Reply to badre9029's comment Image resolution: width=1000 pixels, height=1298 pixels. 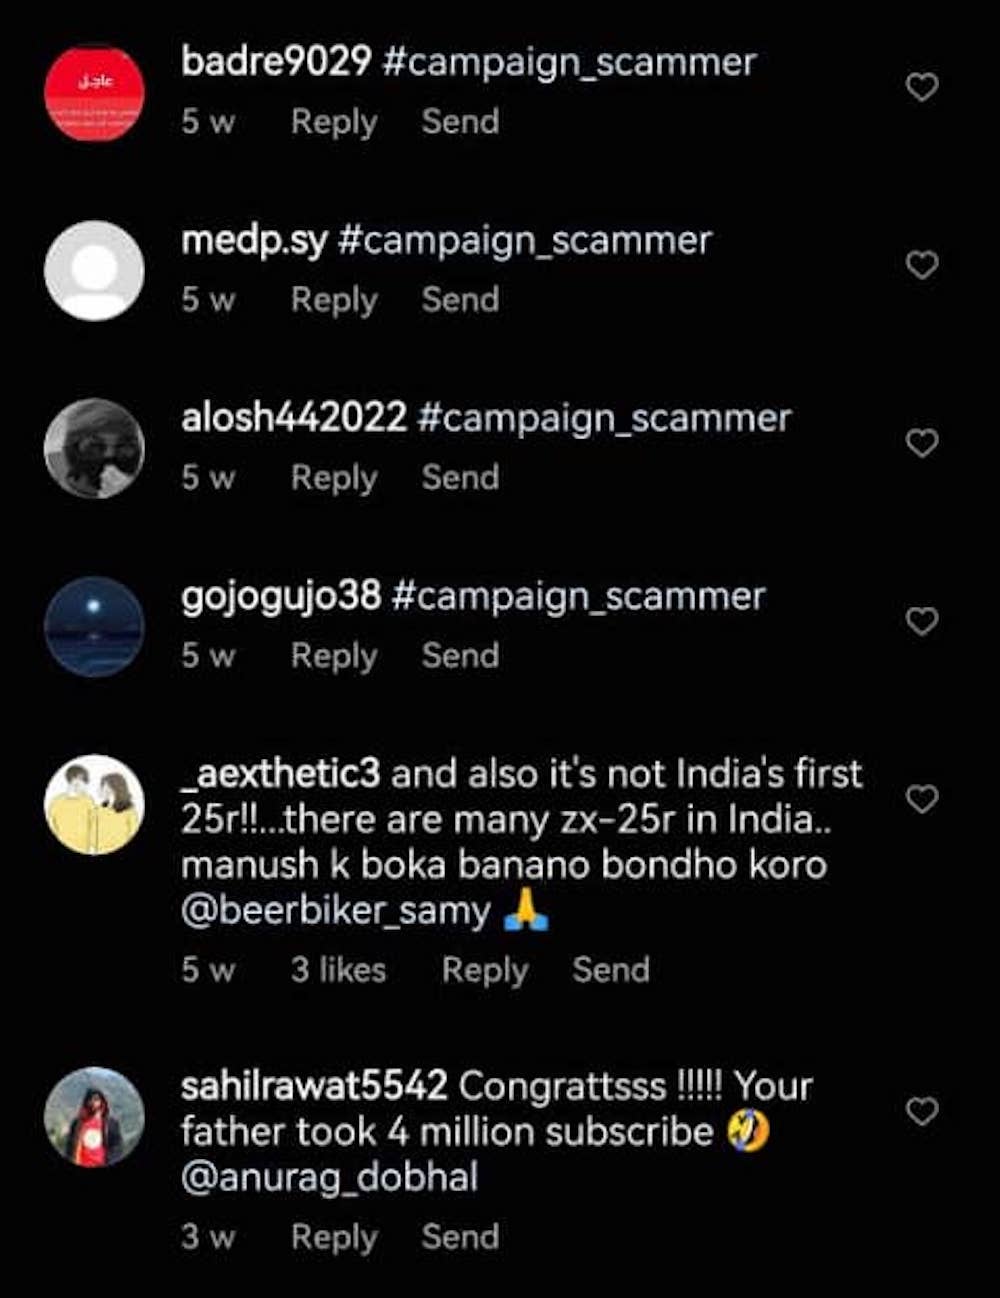(334, 122)
